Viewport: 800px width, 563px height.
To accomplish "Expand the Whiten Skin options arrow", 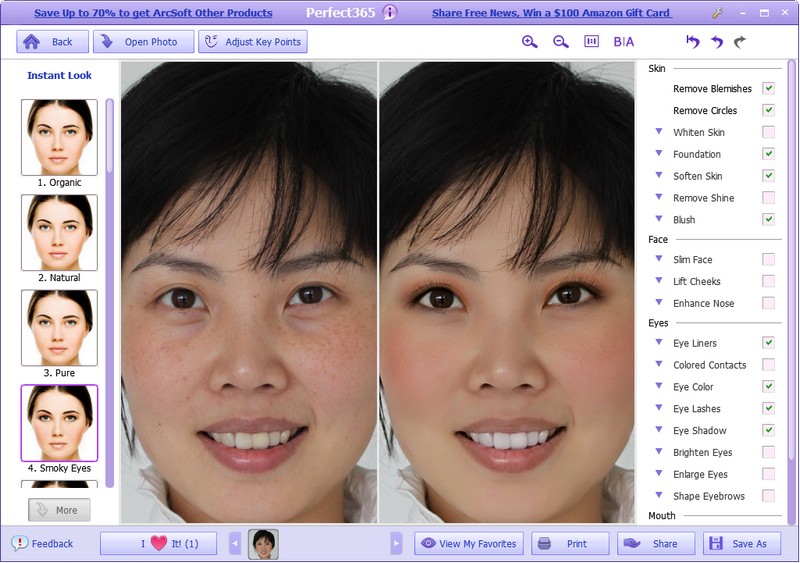I will coord(659,131).
